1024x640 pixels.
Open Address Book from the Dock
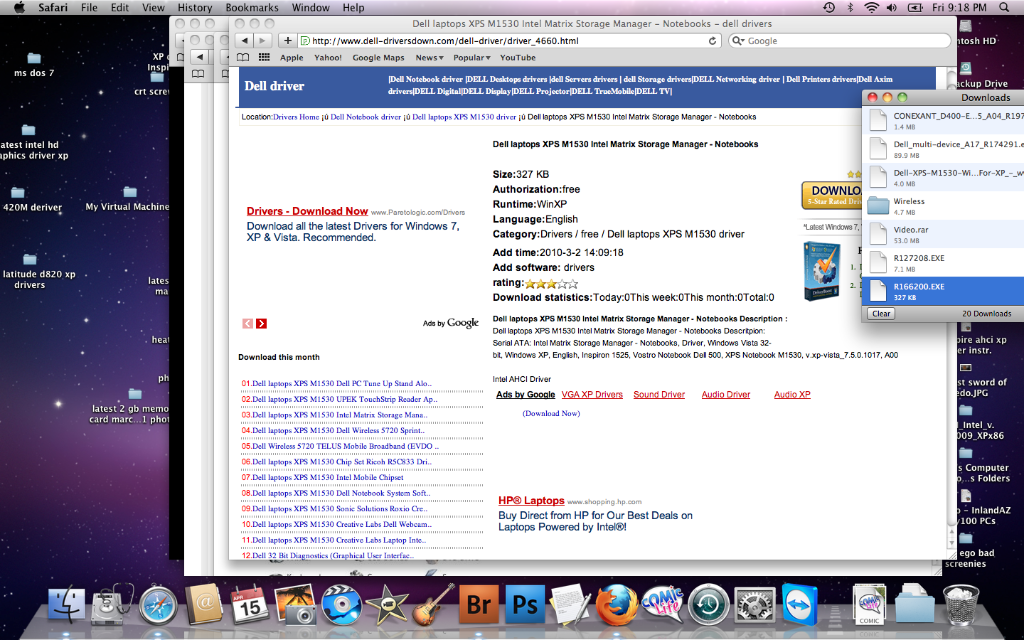[203, 605]
